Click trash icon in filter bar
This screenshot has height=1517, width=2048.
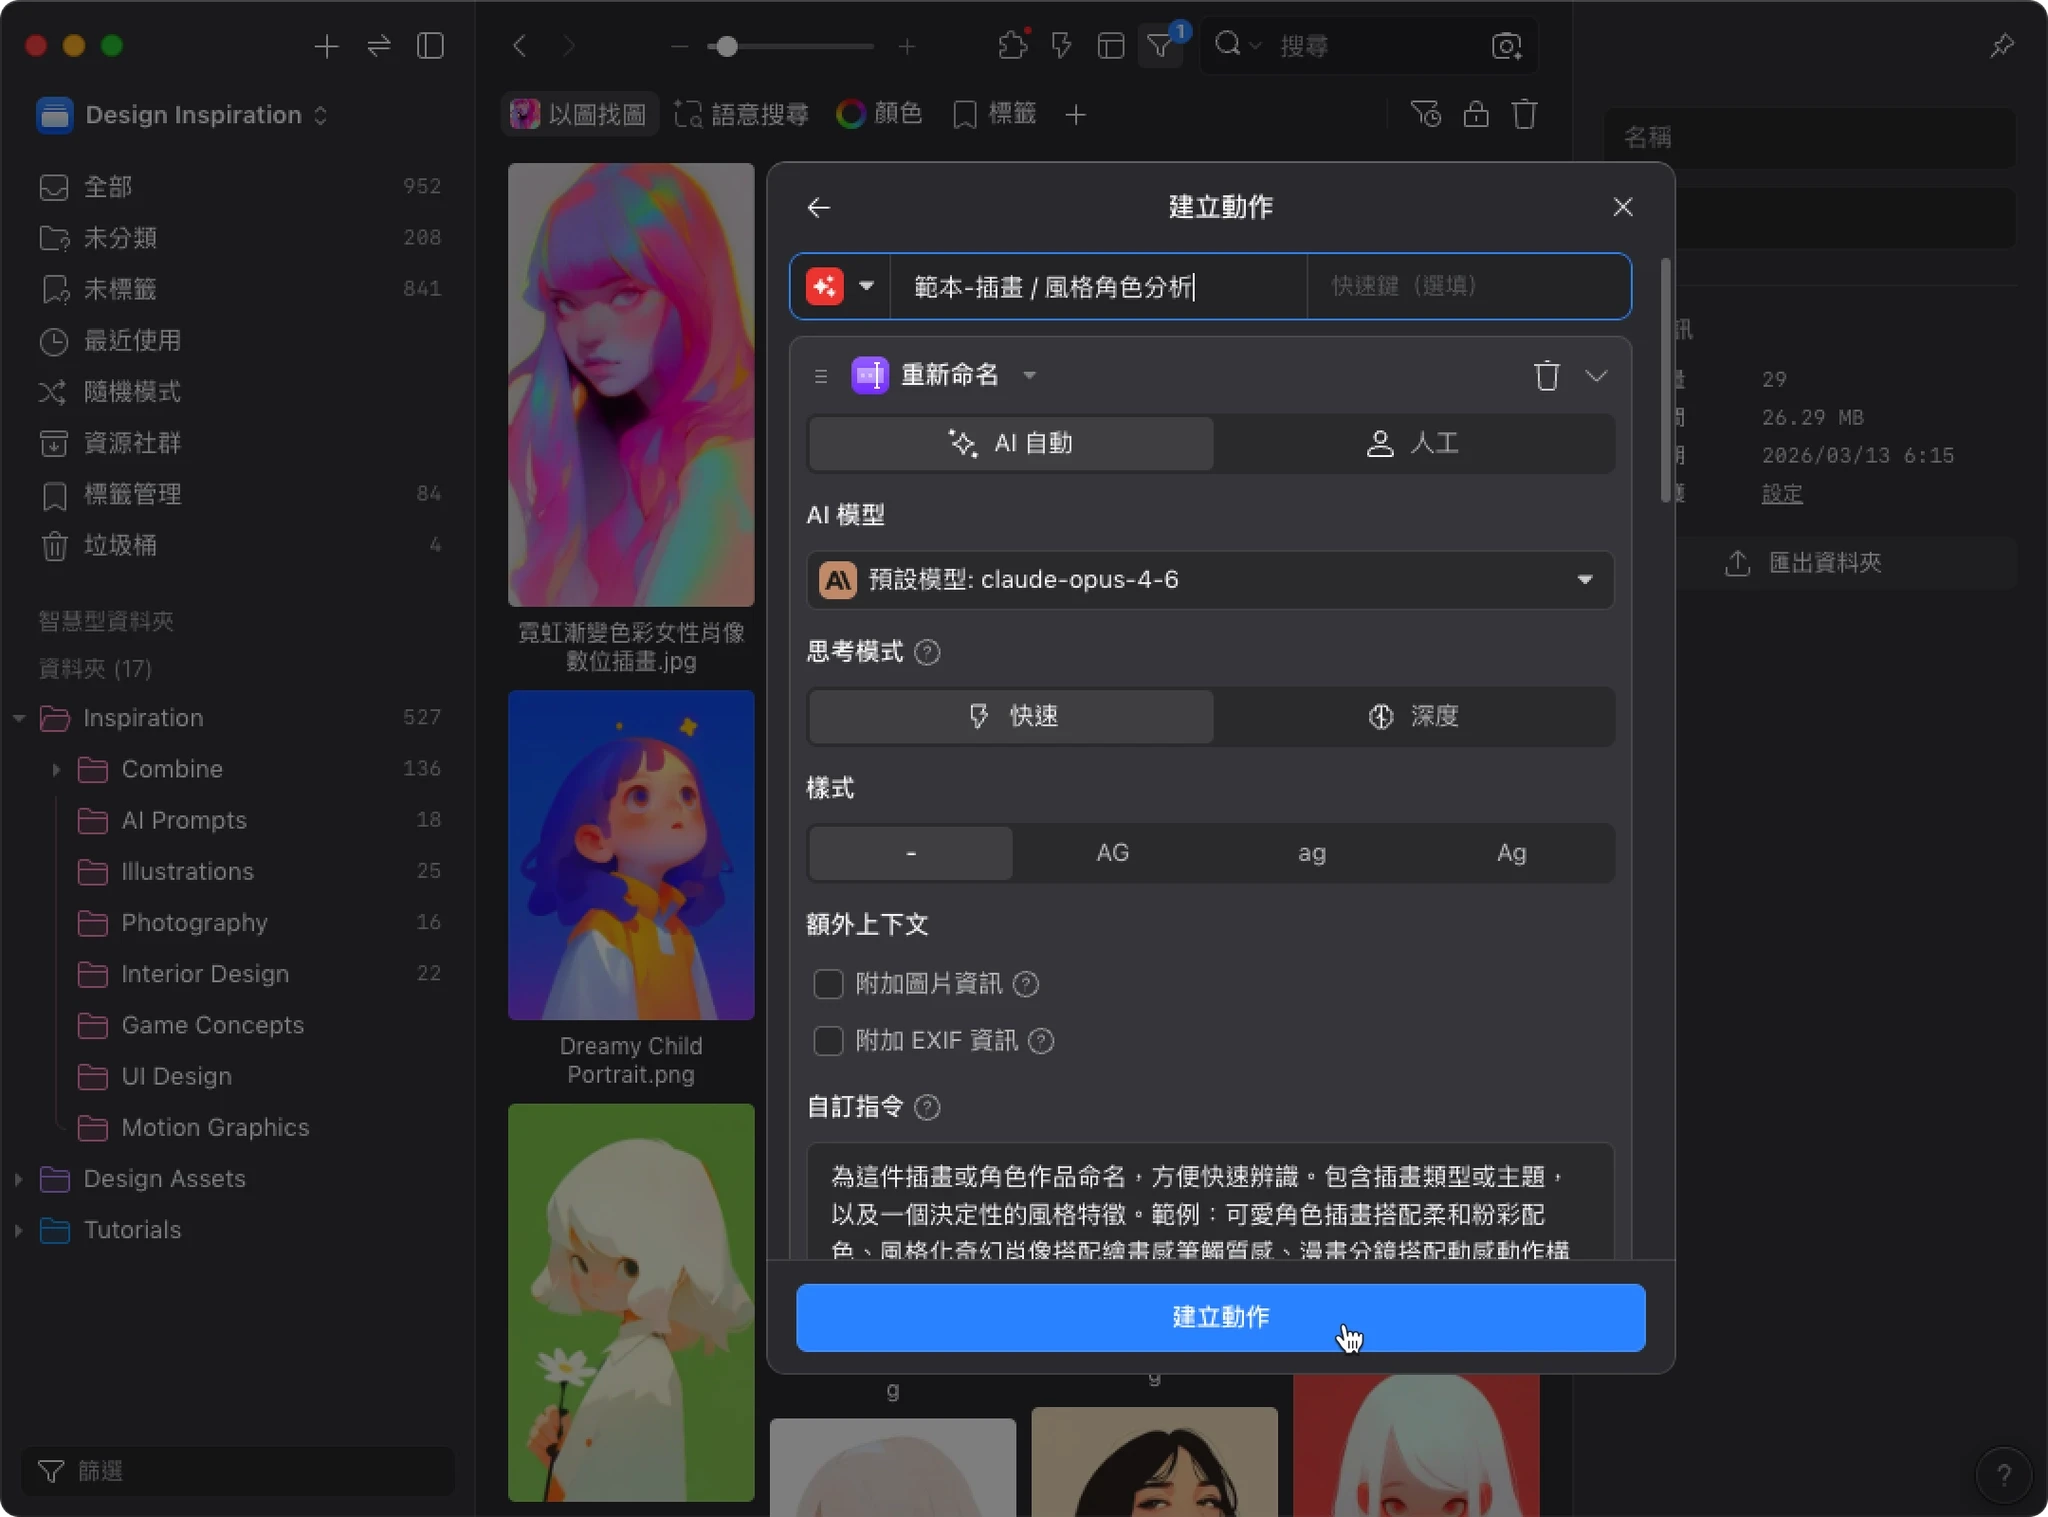pos(1524,114)
